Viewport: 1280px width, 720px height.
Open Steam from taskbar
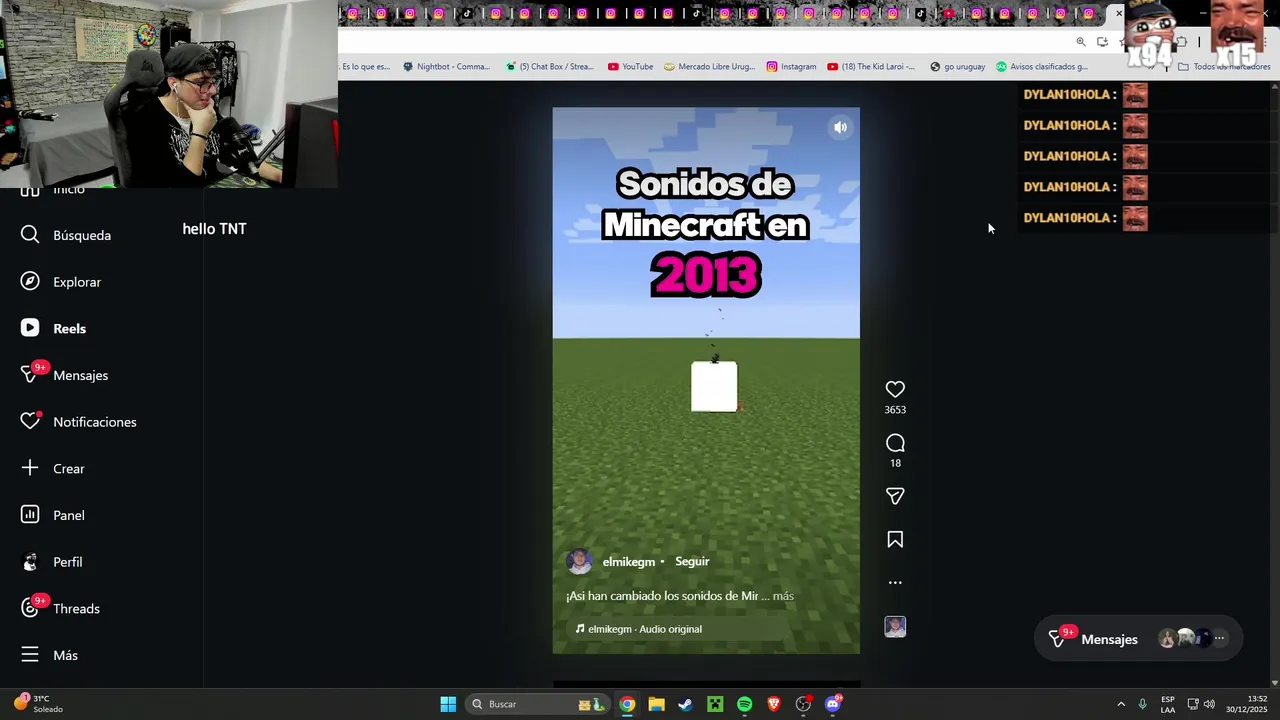pyautogui.click(x=685, y=704)
